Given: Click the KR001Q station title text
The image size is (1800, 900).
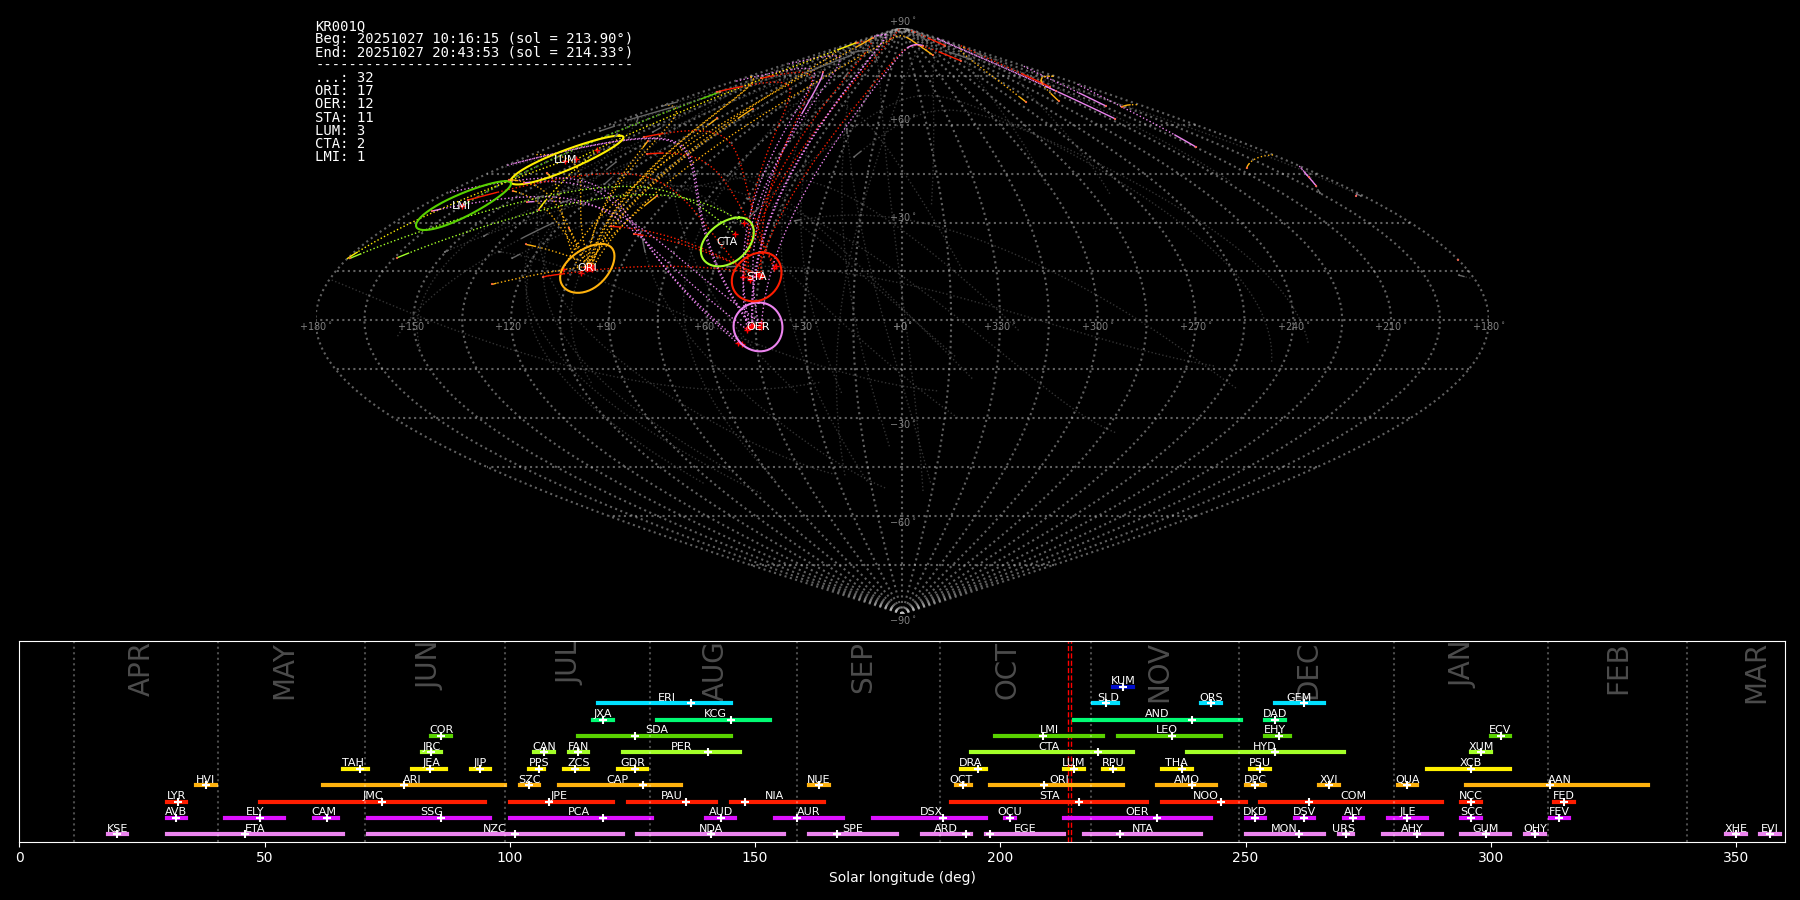Looking at the screenshot, I should tap(340, 26).
